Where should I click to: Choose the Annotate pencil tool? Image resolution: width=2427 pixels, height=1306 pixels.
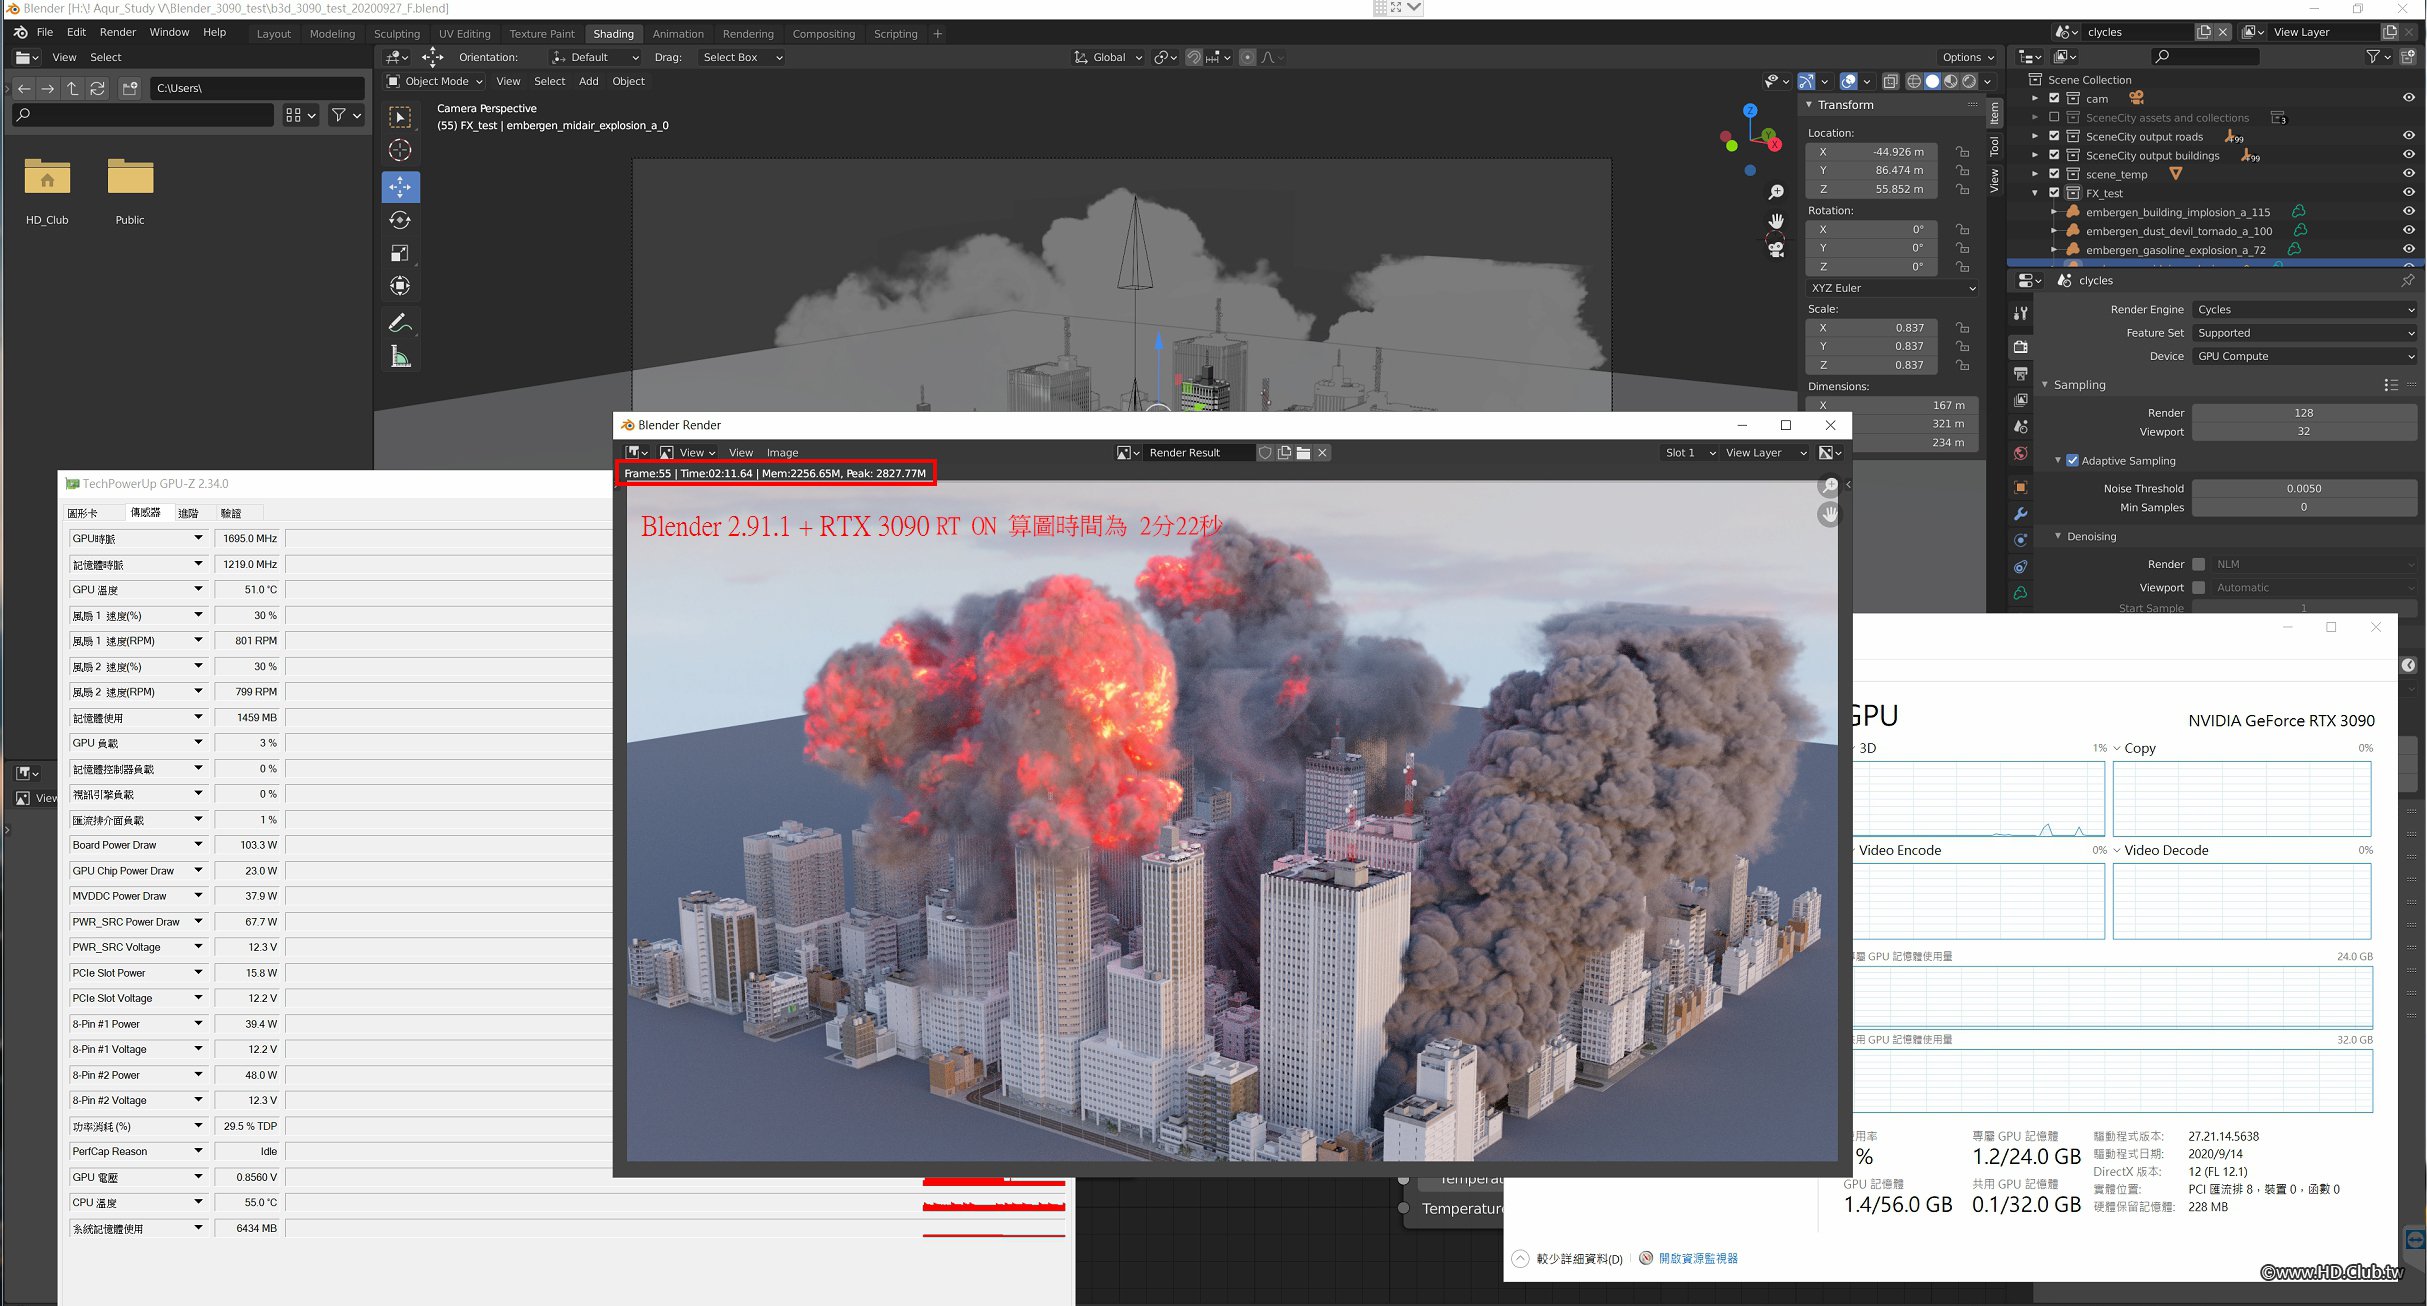coord(400,323)
